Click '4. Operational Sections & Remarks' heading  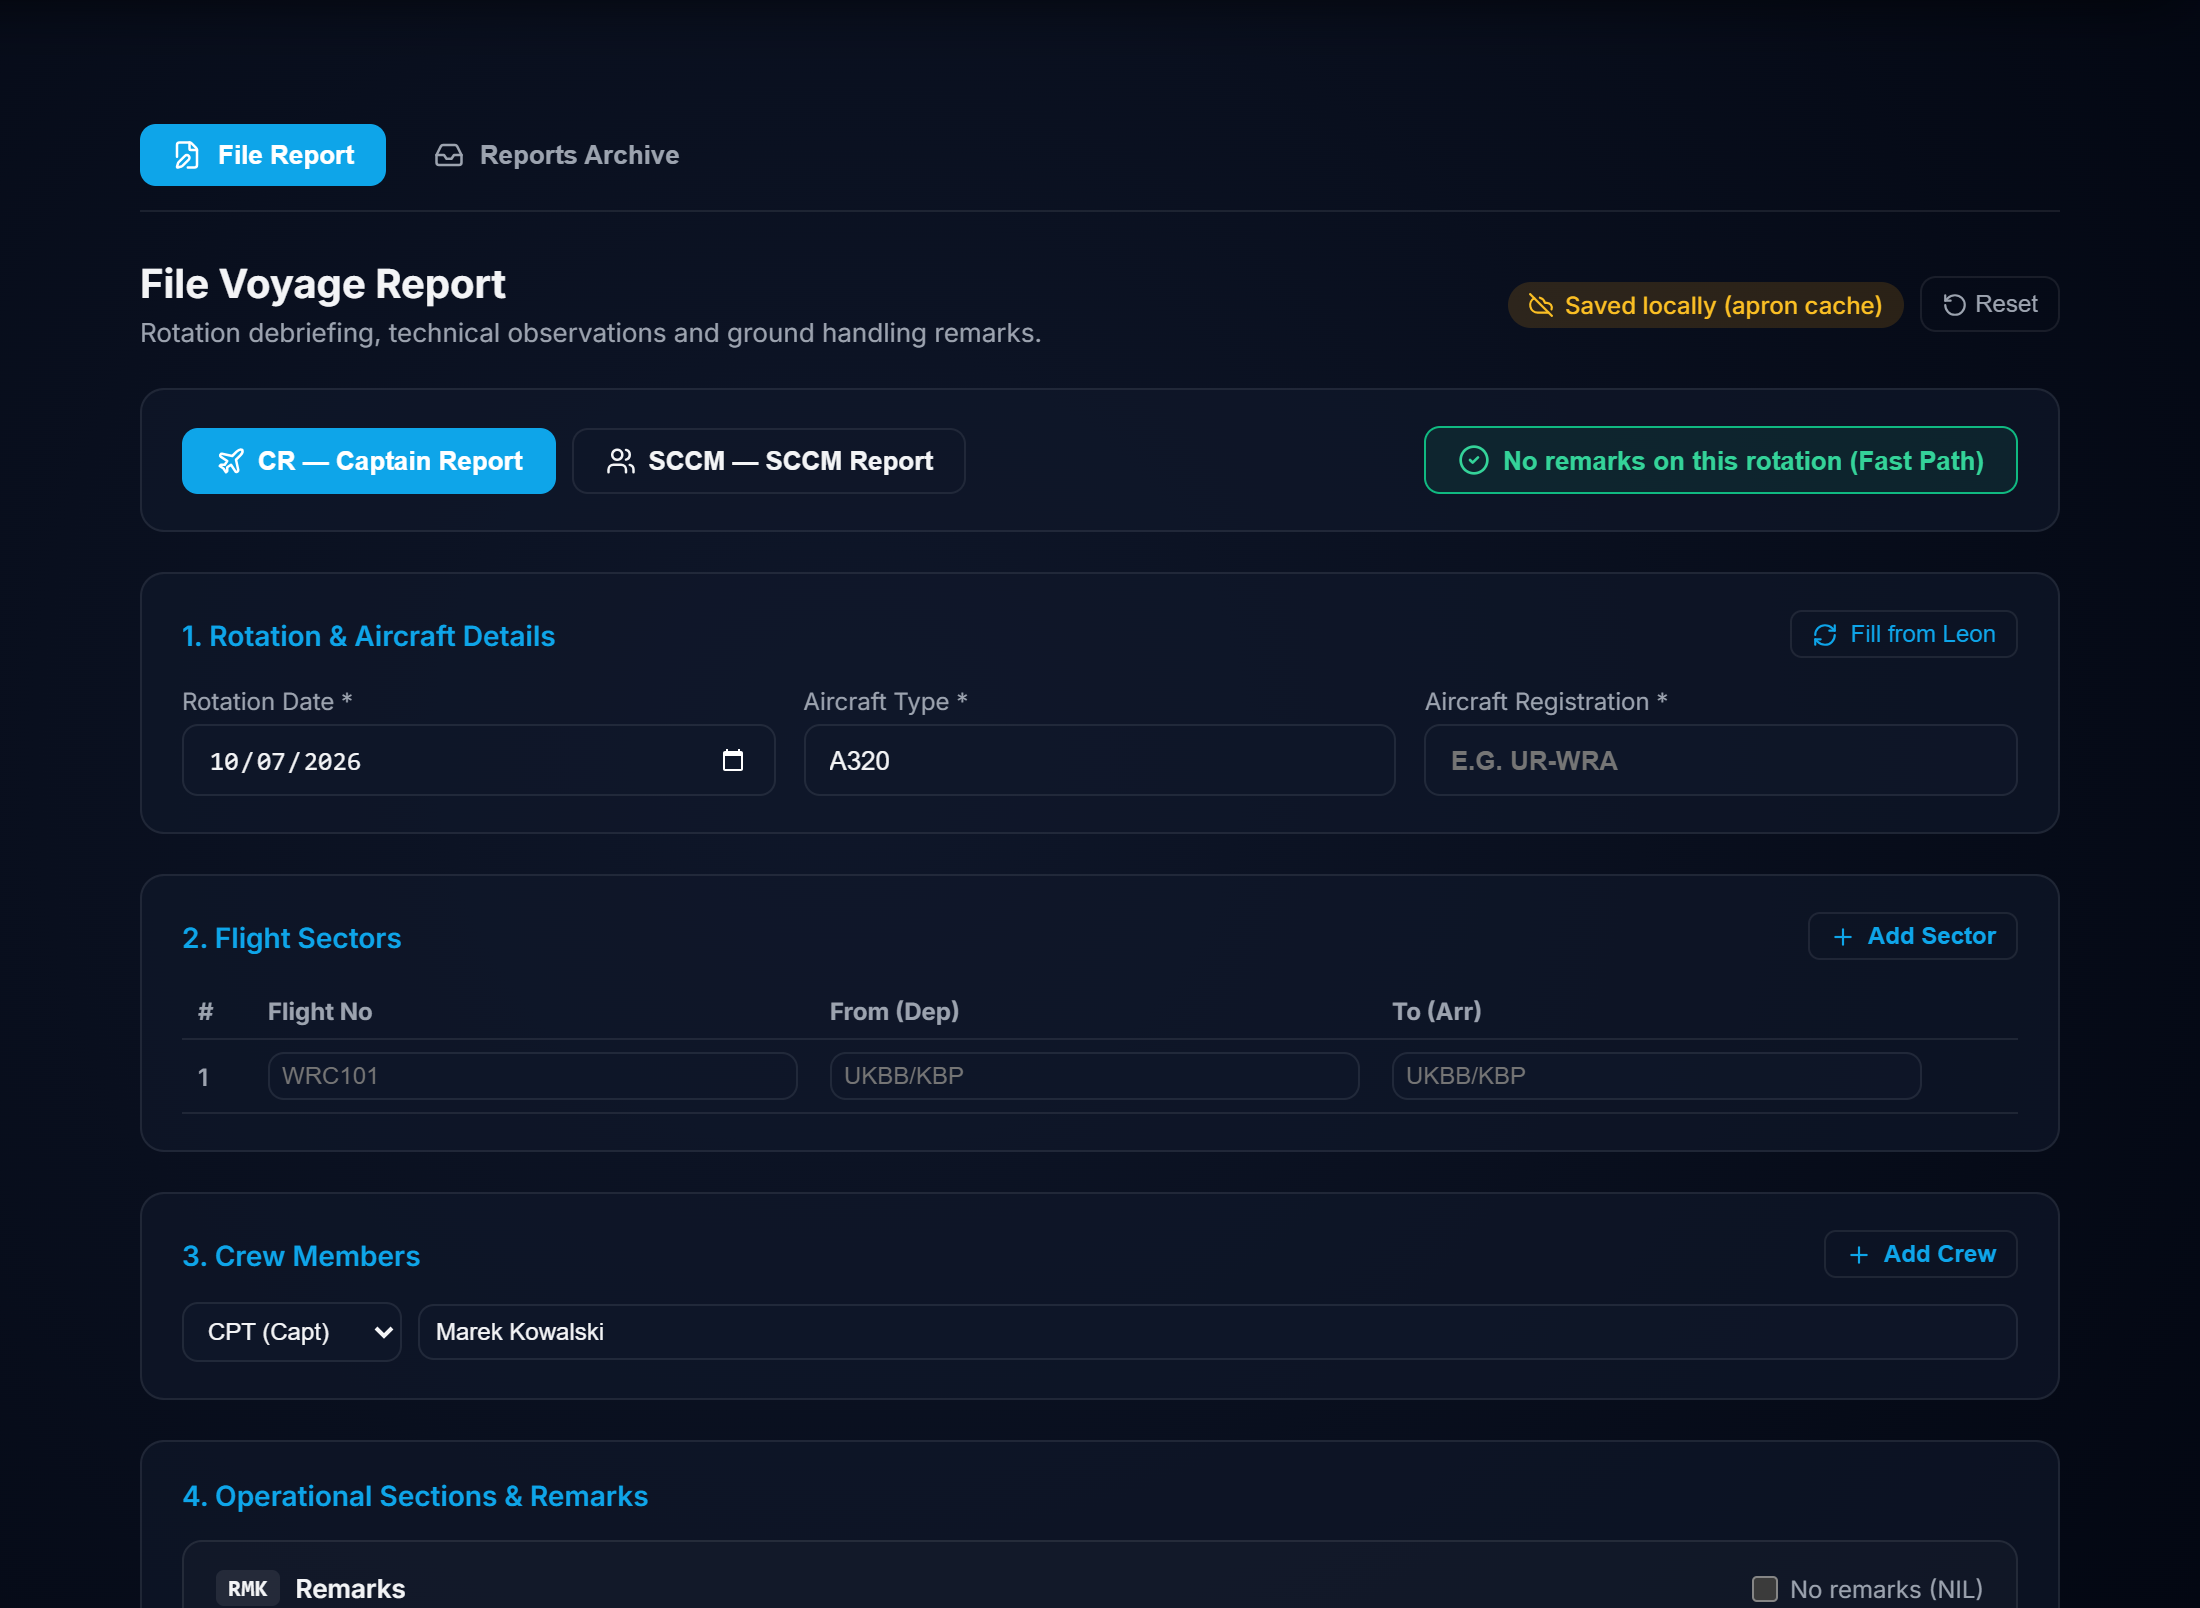pyautogui.click(x=415, y=1496)
